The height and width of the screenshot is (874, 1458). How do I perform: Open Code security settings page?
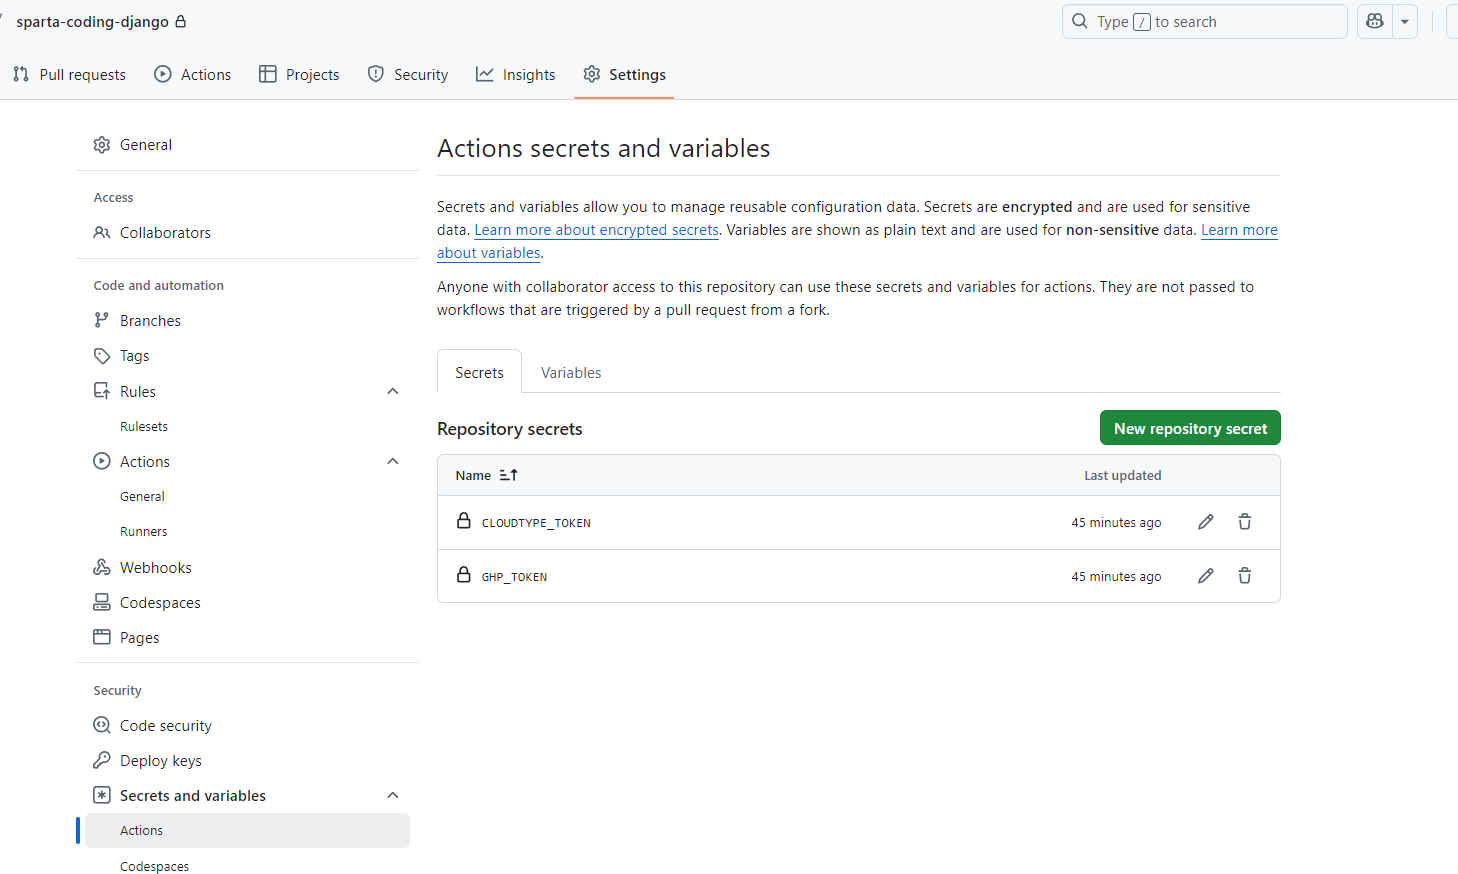pos(165,725)
